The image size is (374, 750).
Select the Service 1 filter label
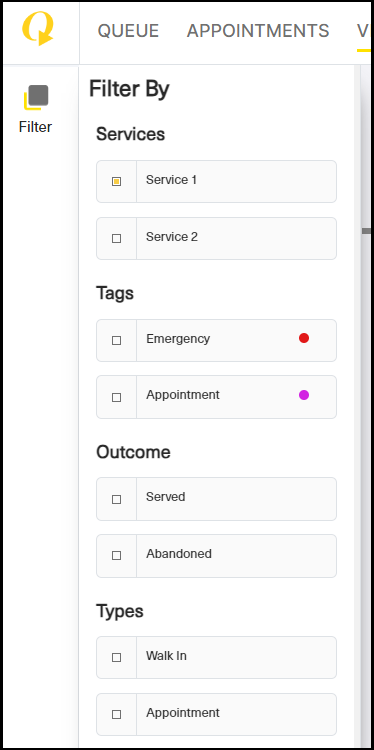coord(171,180)
